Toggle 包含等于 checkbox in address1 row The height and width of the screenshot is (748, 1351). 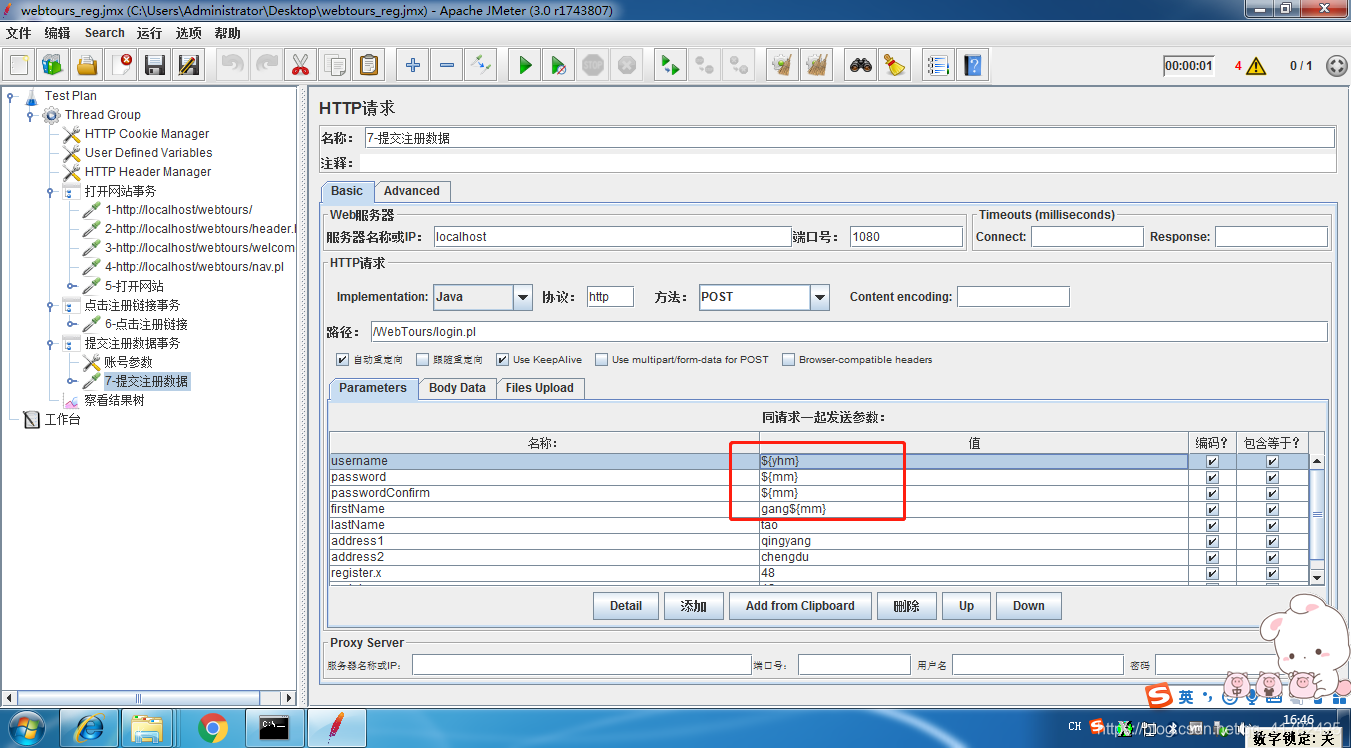click(1272, 542)
